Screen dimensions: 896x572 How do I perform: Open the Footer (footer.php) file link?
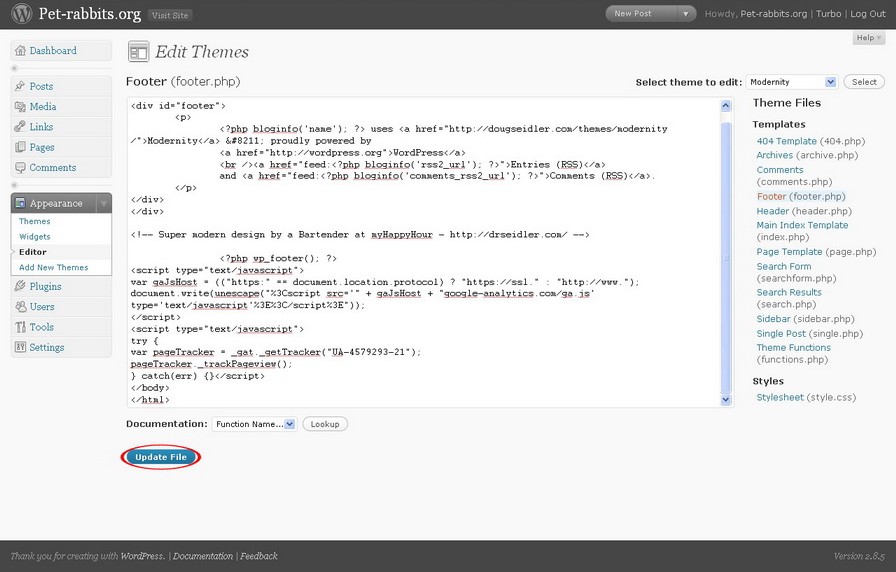point(771,197)
